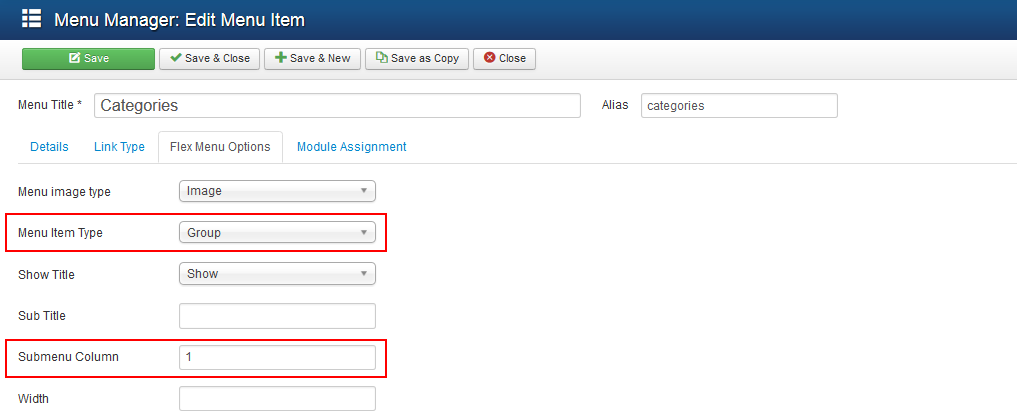
Task: Click the Save & New plus icon
Action: pyautogui.click(x=281, y=58)
